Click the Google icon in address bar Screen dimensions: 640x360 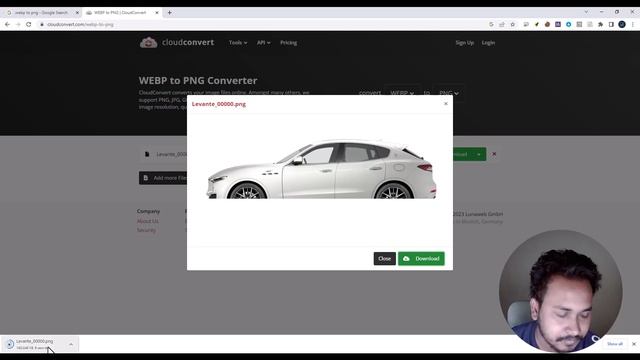click(x=491, y=24)
